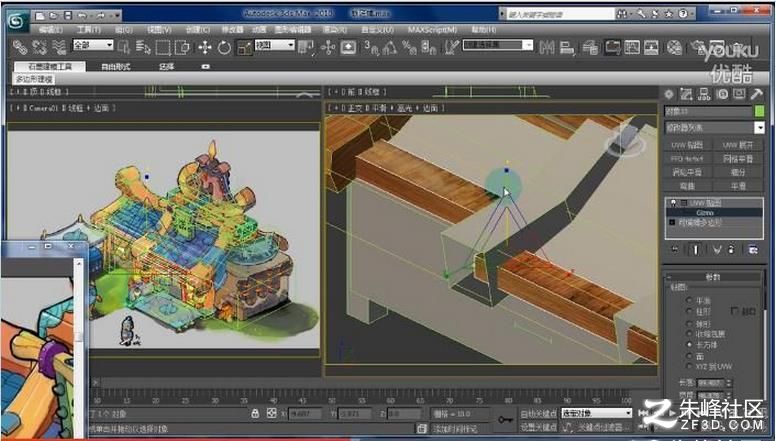Open the 工具(T) menu

click(x=89, y=30)
